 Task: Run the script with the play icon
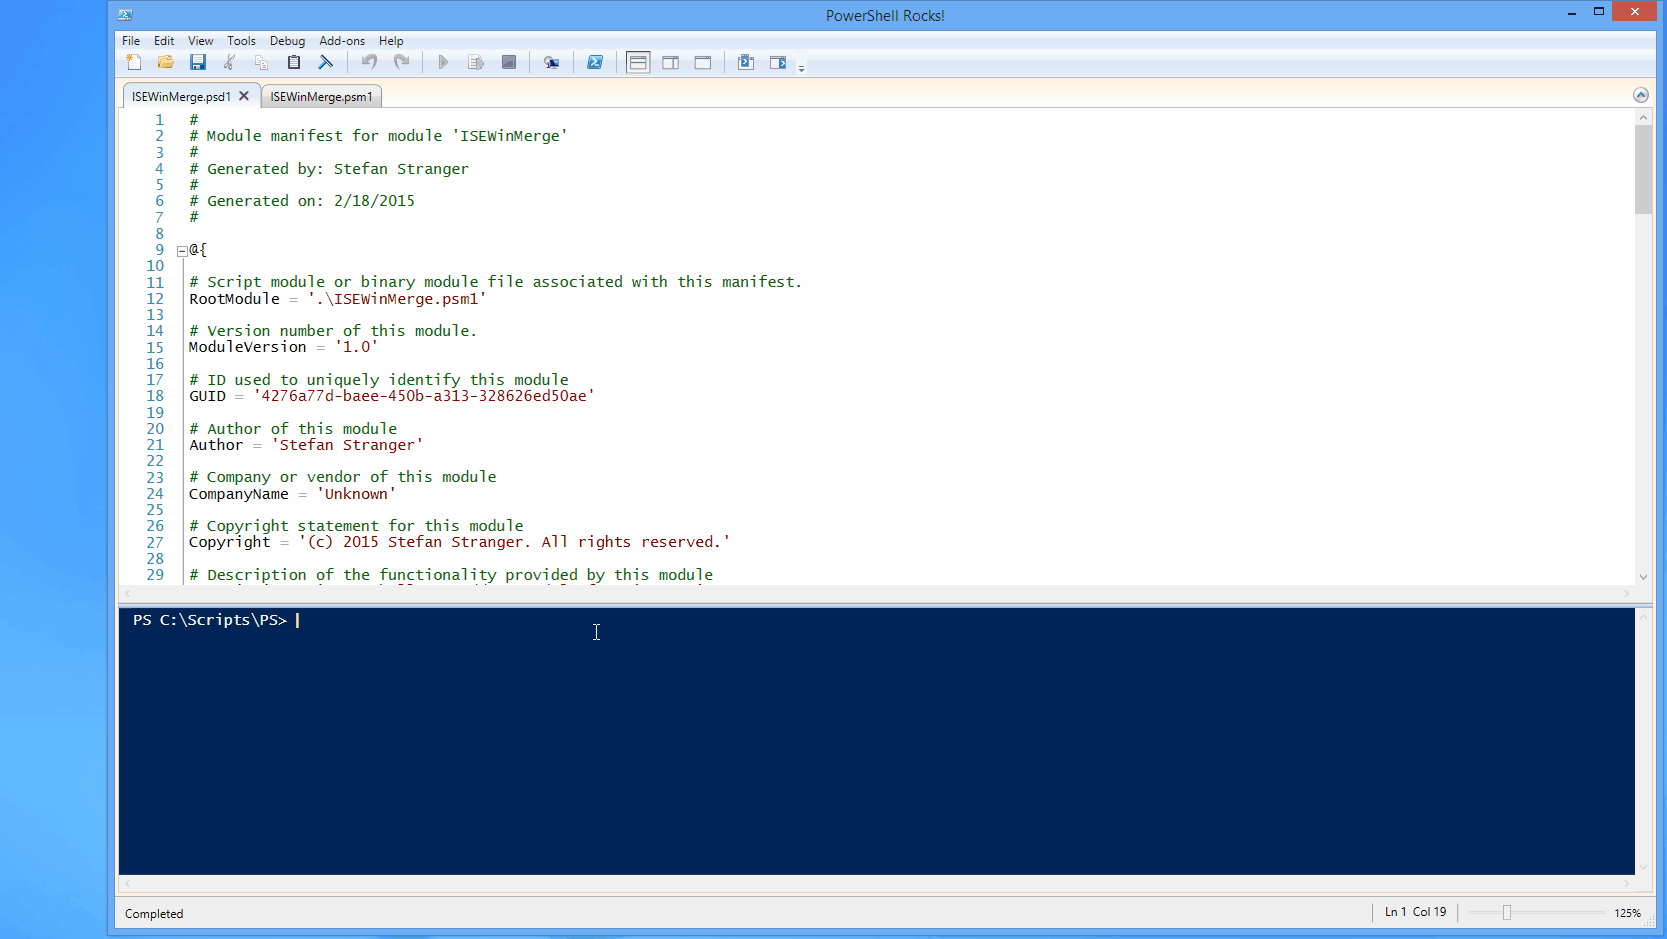pos(443,62)
